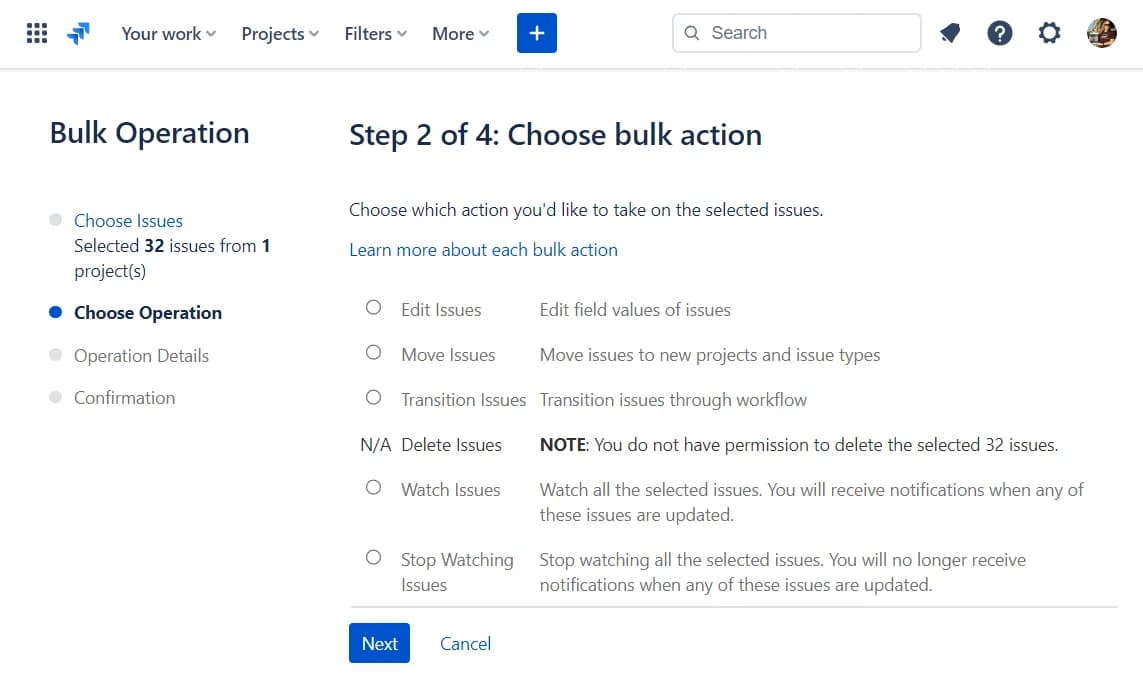This screenshot has height=682, width=1143.
Task: Open the app switcher grid icon
Action: pos(37,33)
